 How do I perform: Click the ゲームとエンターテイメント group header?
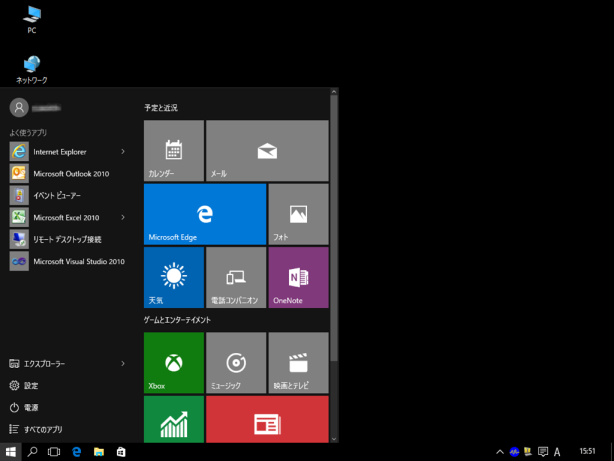click(x=177, y=320)
